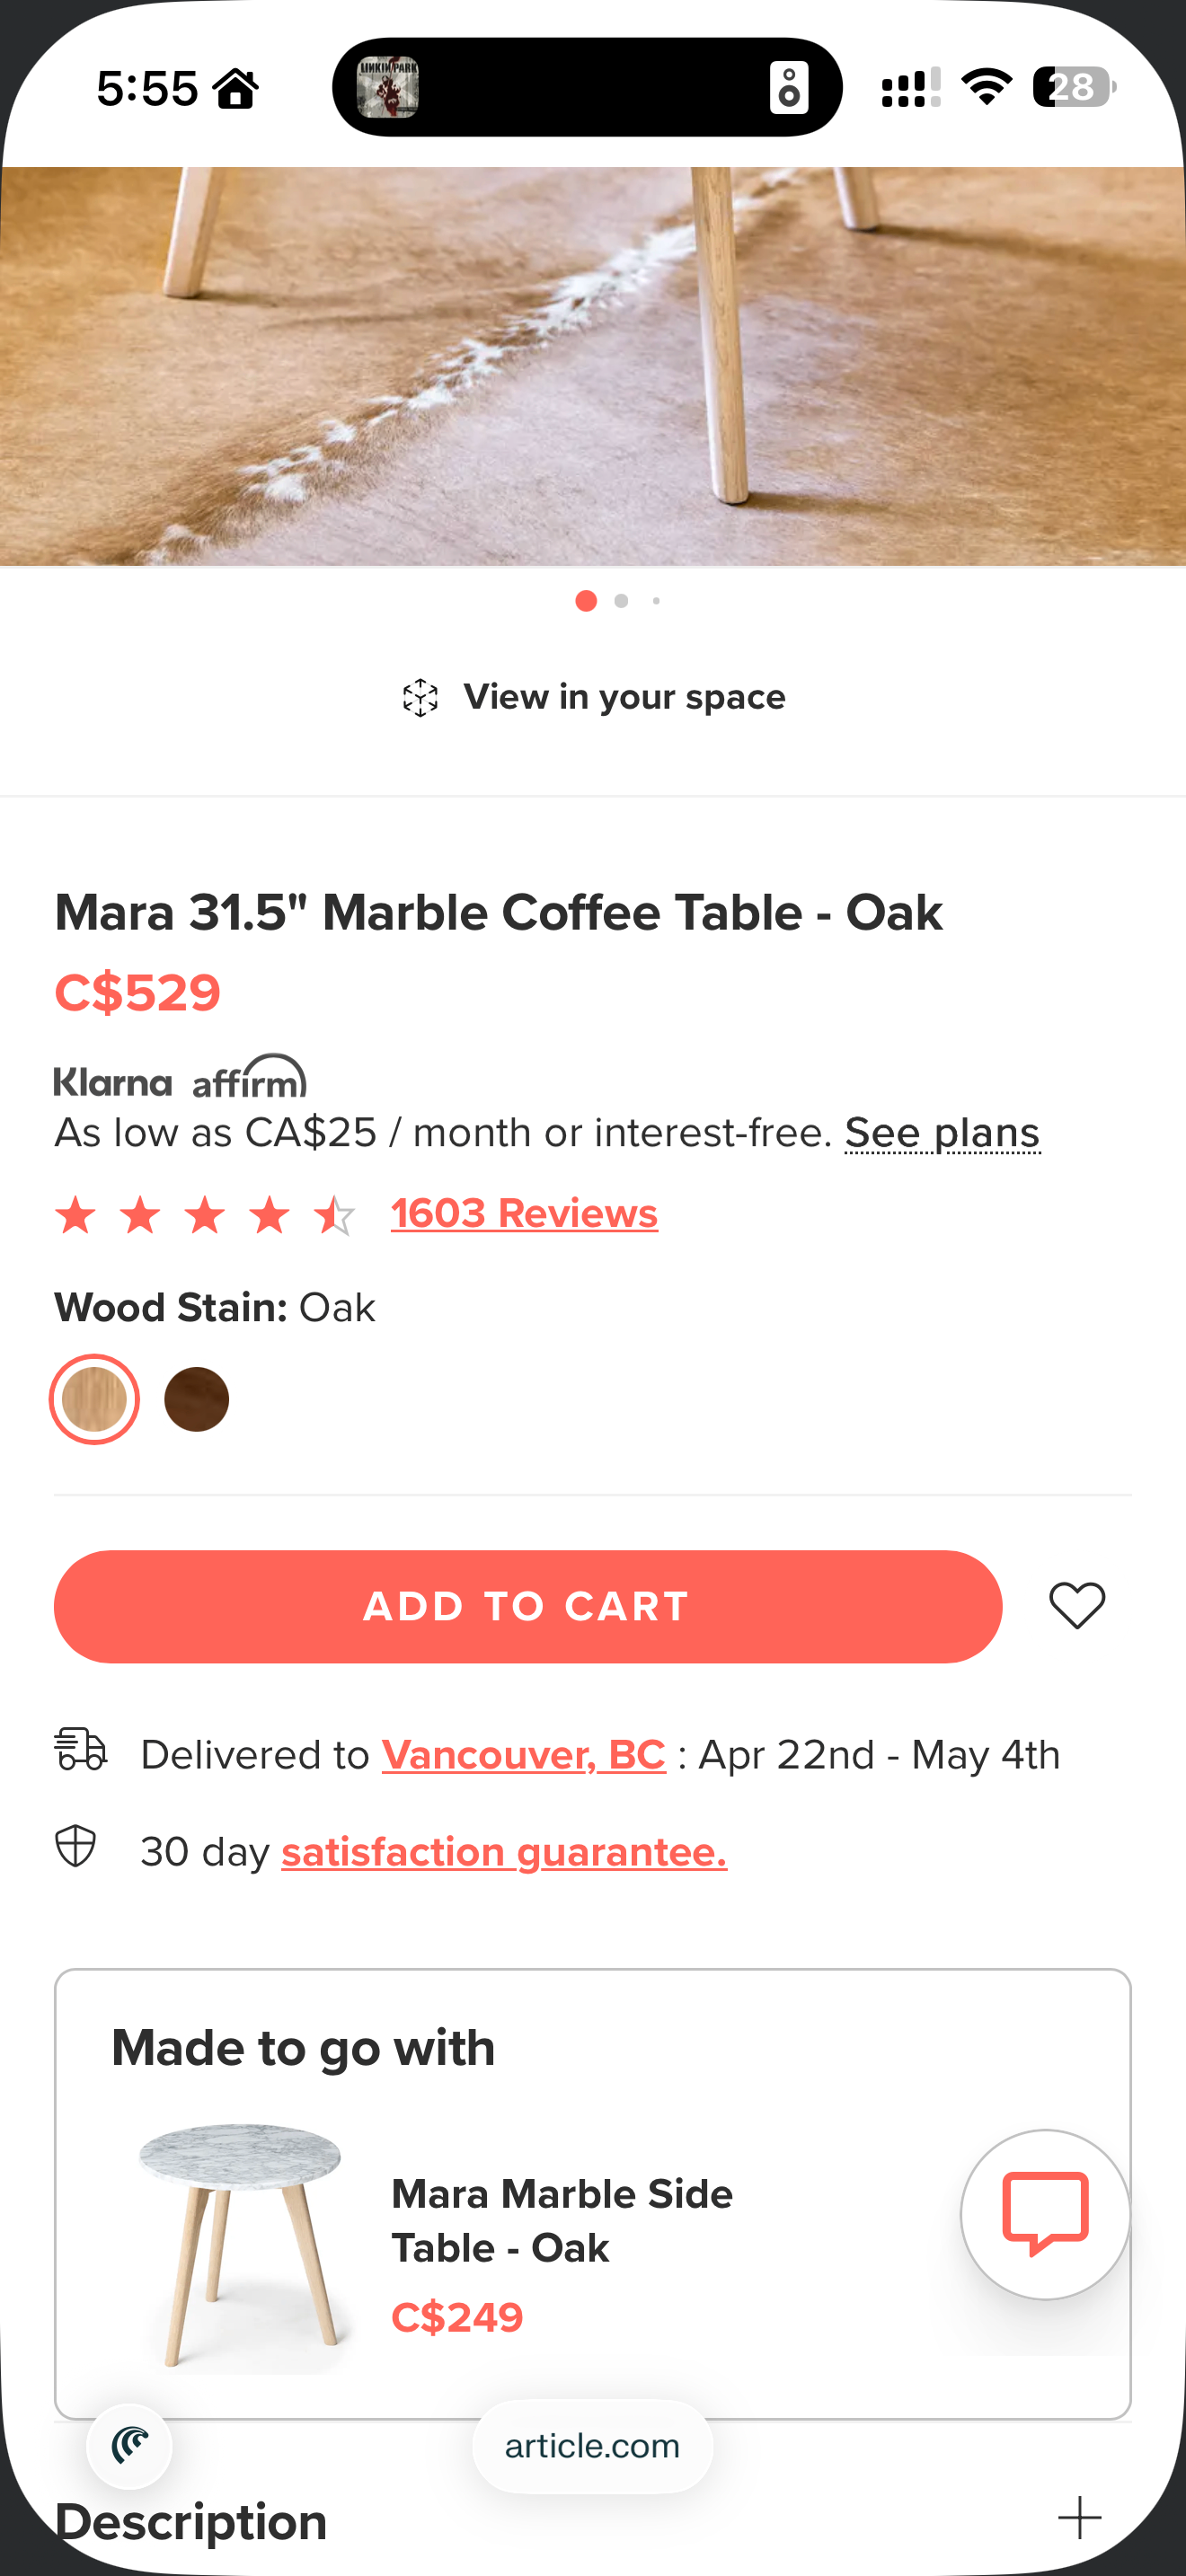Expand the Description section plus icon

1080,2518
